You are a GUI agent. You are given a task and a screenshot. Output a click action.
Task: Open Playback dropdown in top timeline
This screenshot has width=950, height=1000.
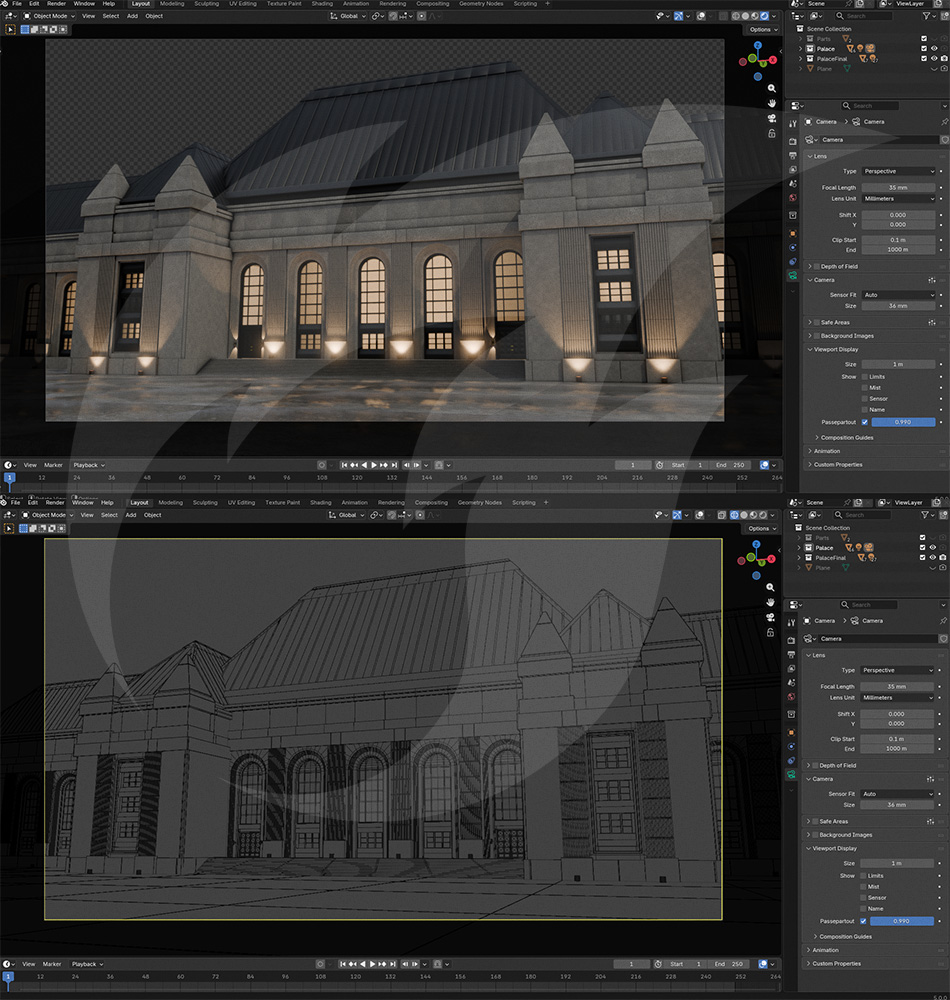(88, 465)
